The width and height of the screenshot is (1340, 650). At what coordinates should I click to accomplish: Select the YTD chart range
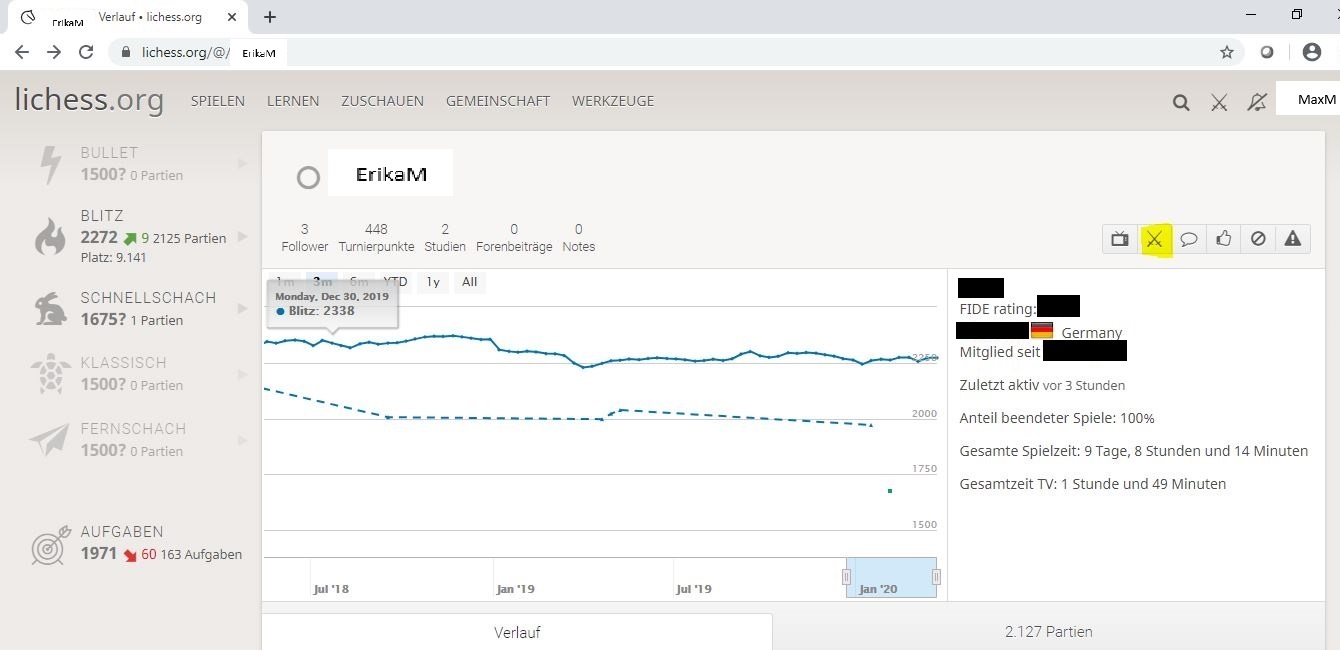[395, 282]
